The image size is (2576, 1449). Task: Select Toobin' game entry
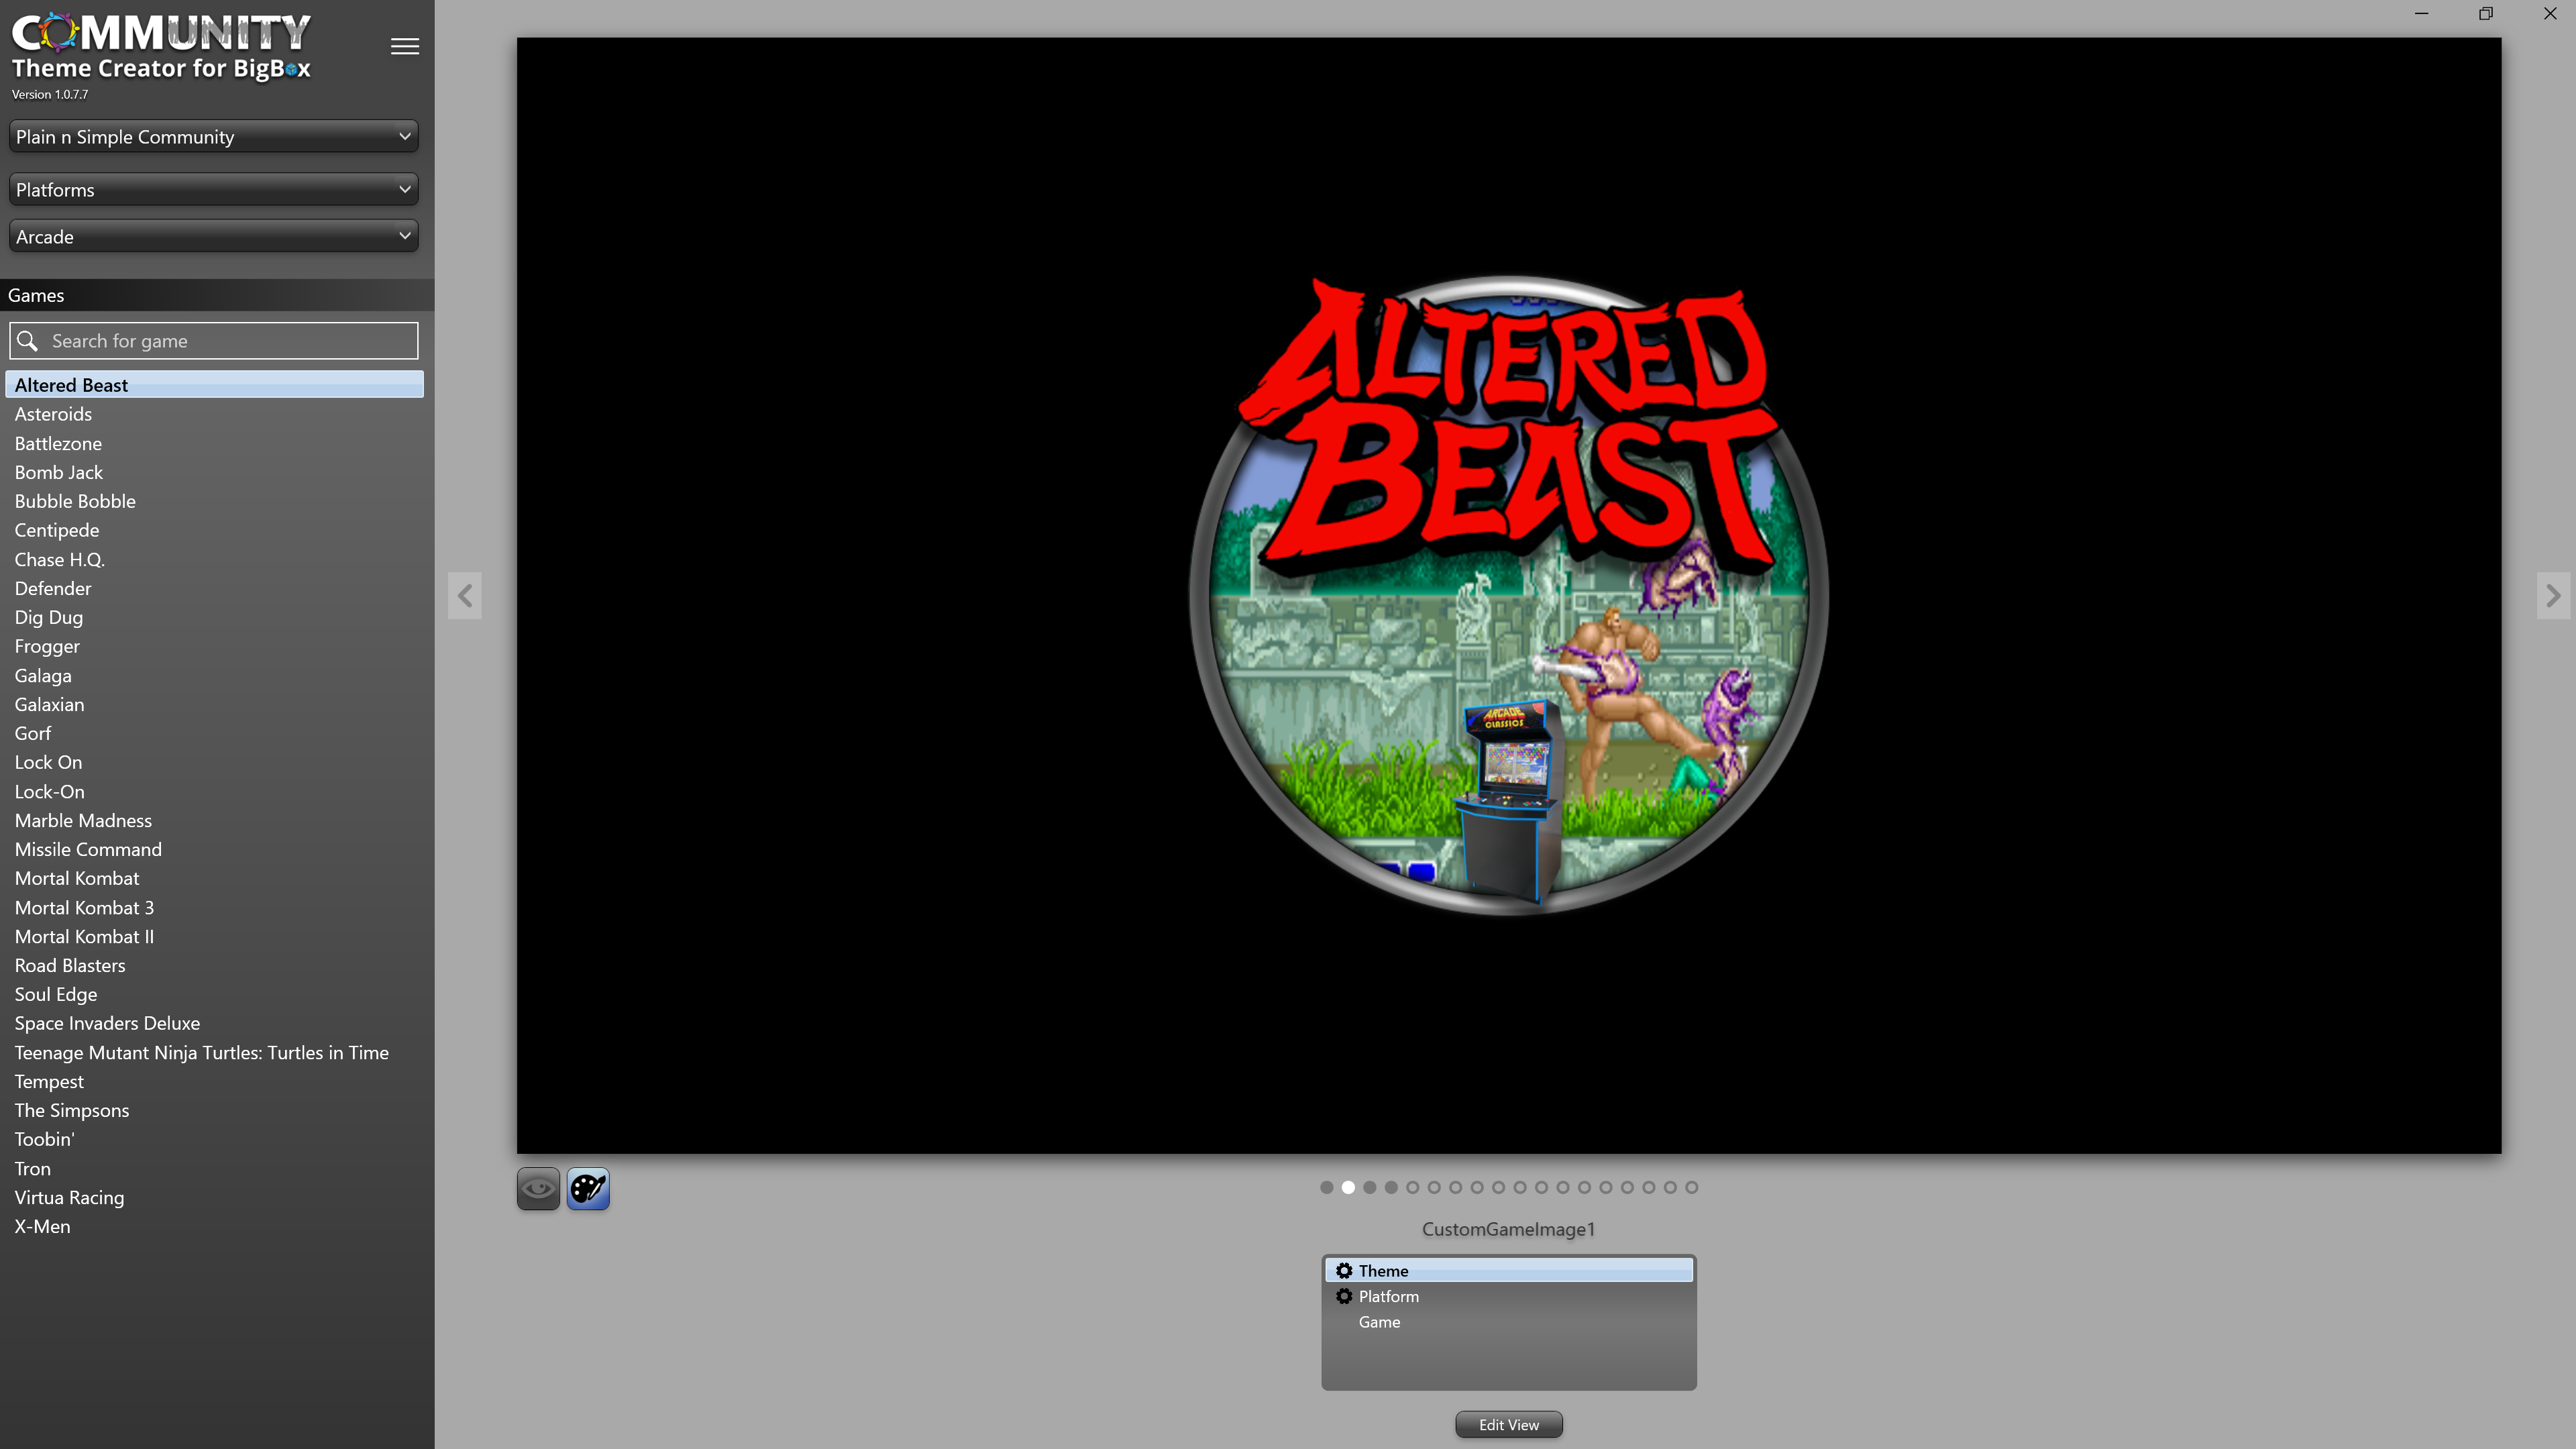[x=214, y=1140]
